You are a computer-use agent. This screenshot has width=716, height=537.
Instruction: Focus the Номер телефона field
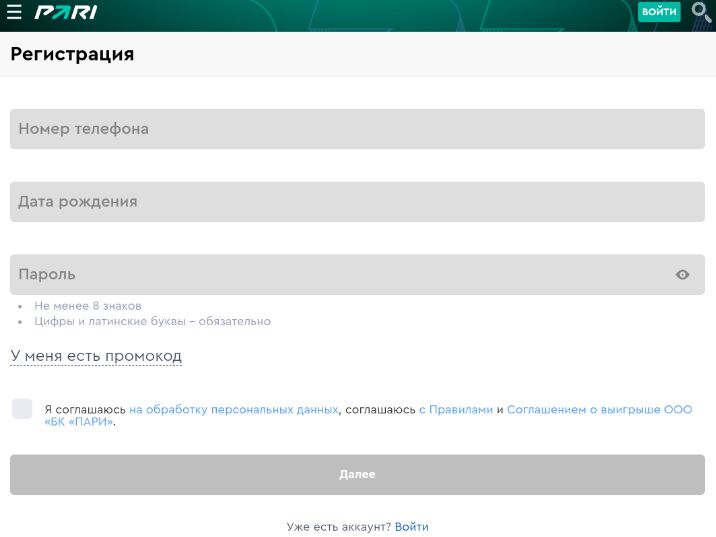pyautogui.click(x=357, y=129)
